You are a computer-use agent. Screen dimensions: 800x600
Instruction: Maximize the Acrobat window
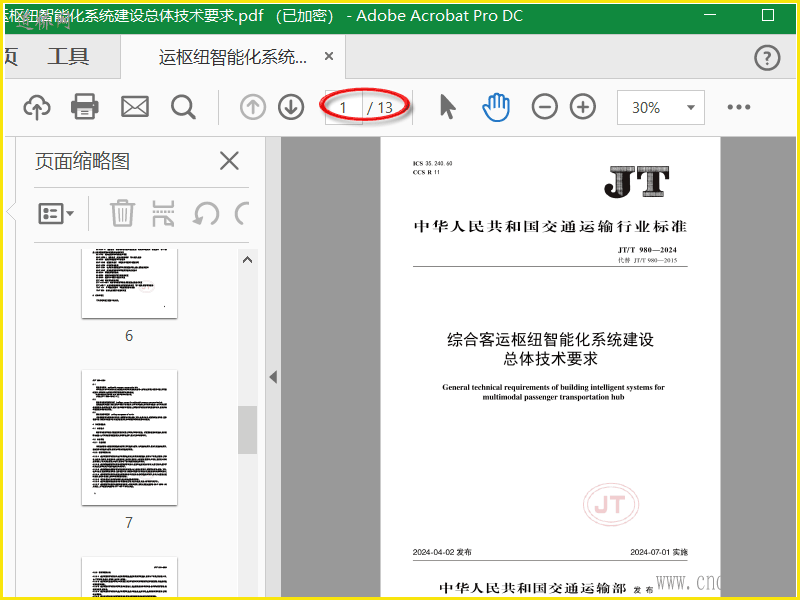click(x=768, y=15)
